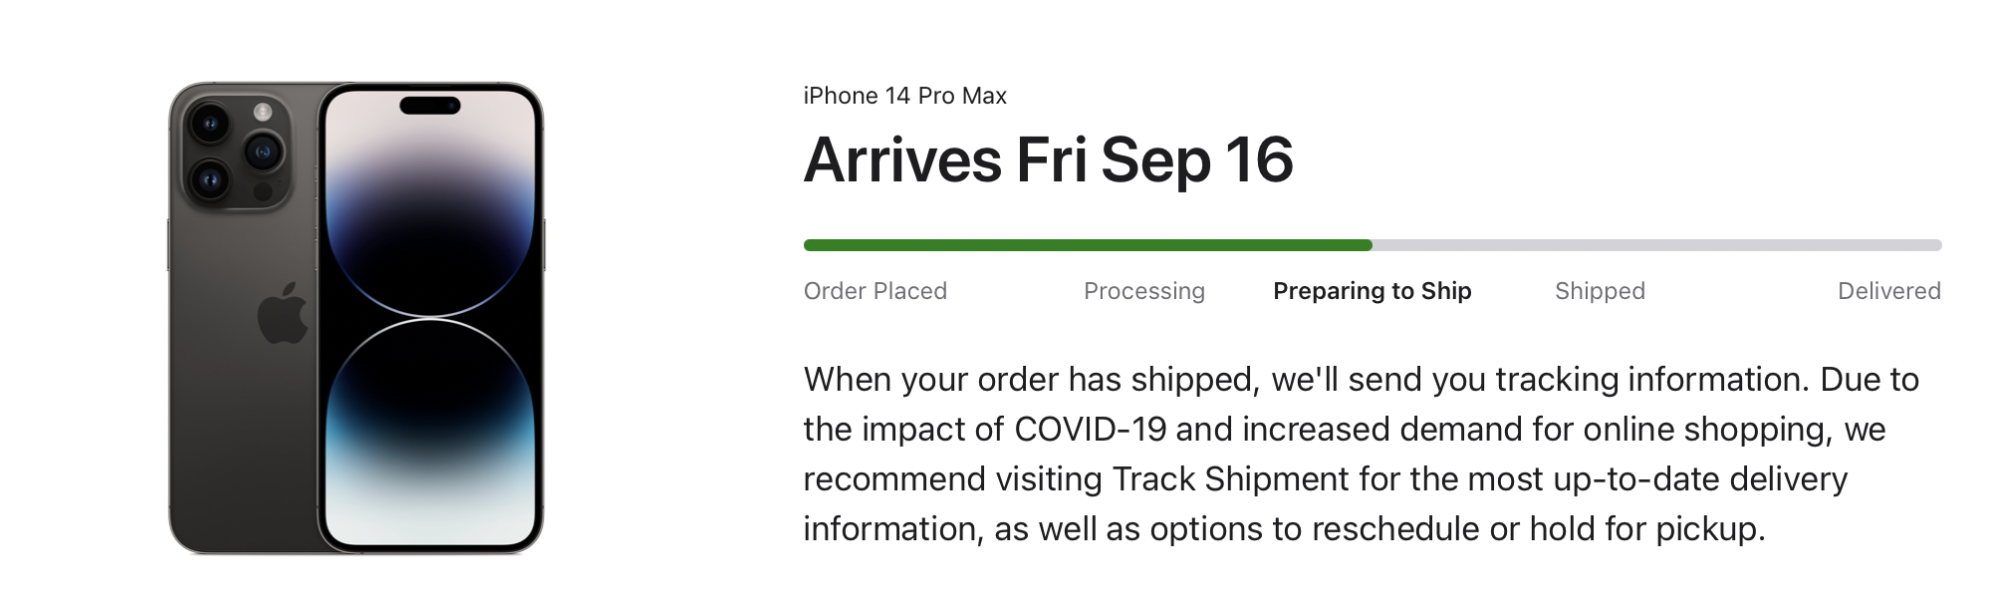Select the Processing step label
The width and height of the screenshot is (2000, 616).
click(x=1144, y=291)
